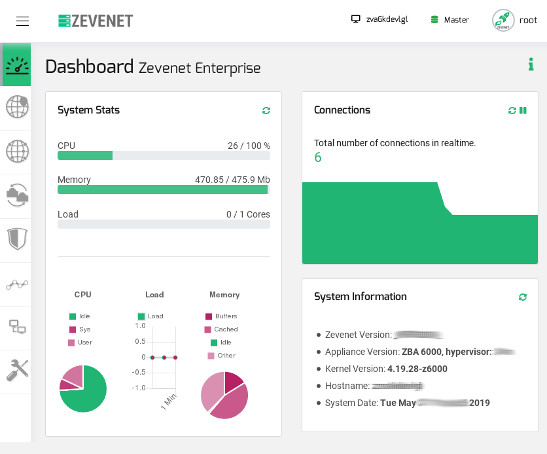The image size is (547, 454).
Task: Click the connections count 6
Action: coord(318,157)
